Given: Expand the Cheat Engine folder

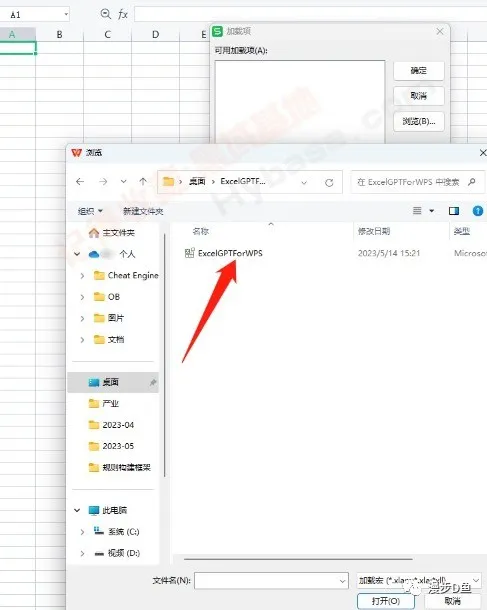Looking at the screenshot, I should (x=82, y=276).
